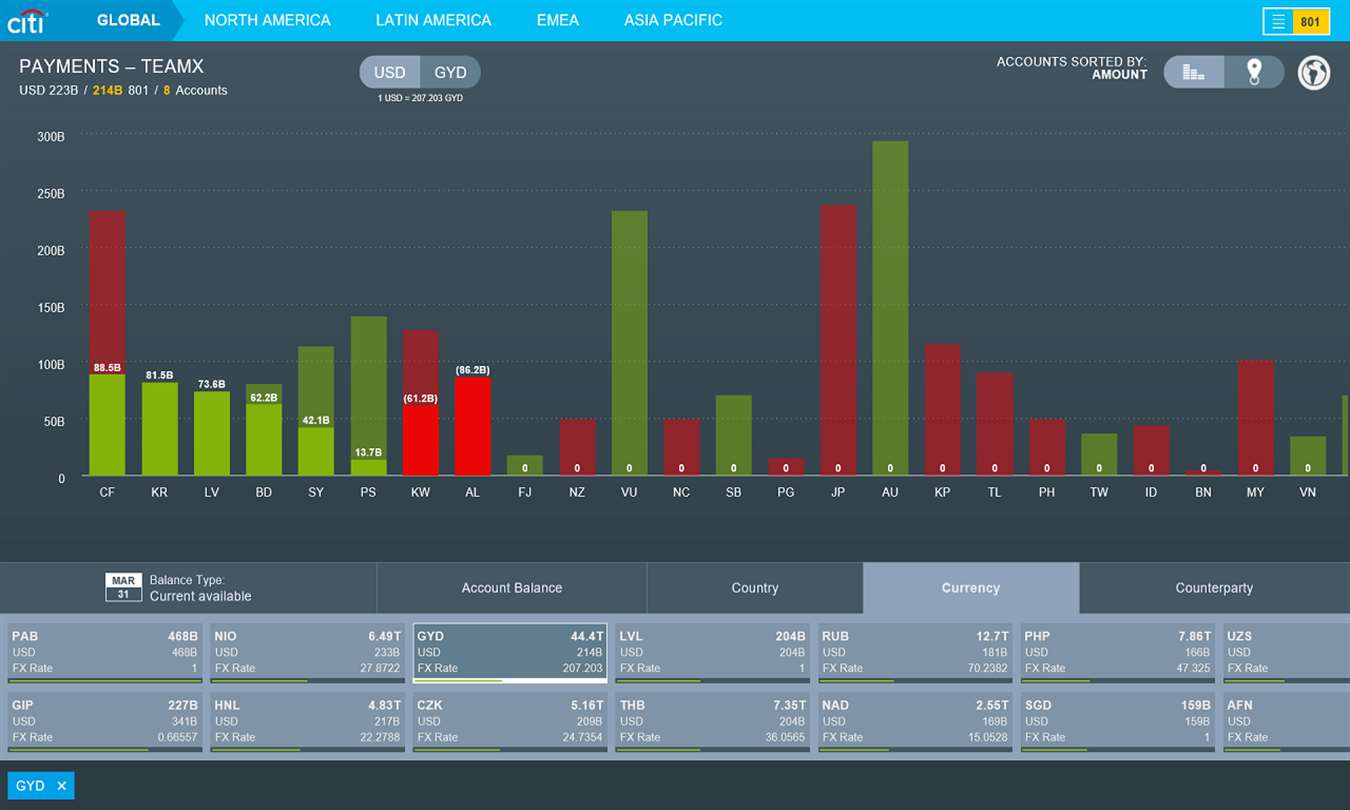Click the KP country bar

[942, 410]
